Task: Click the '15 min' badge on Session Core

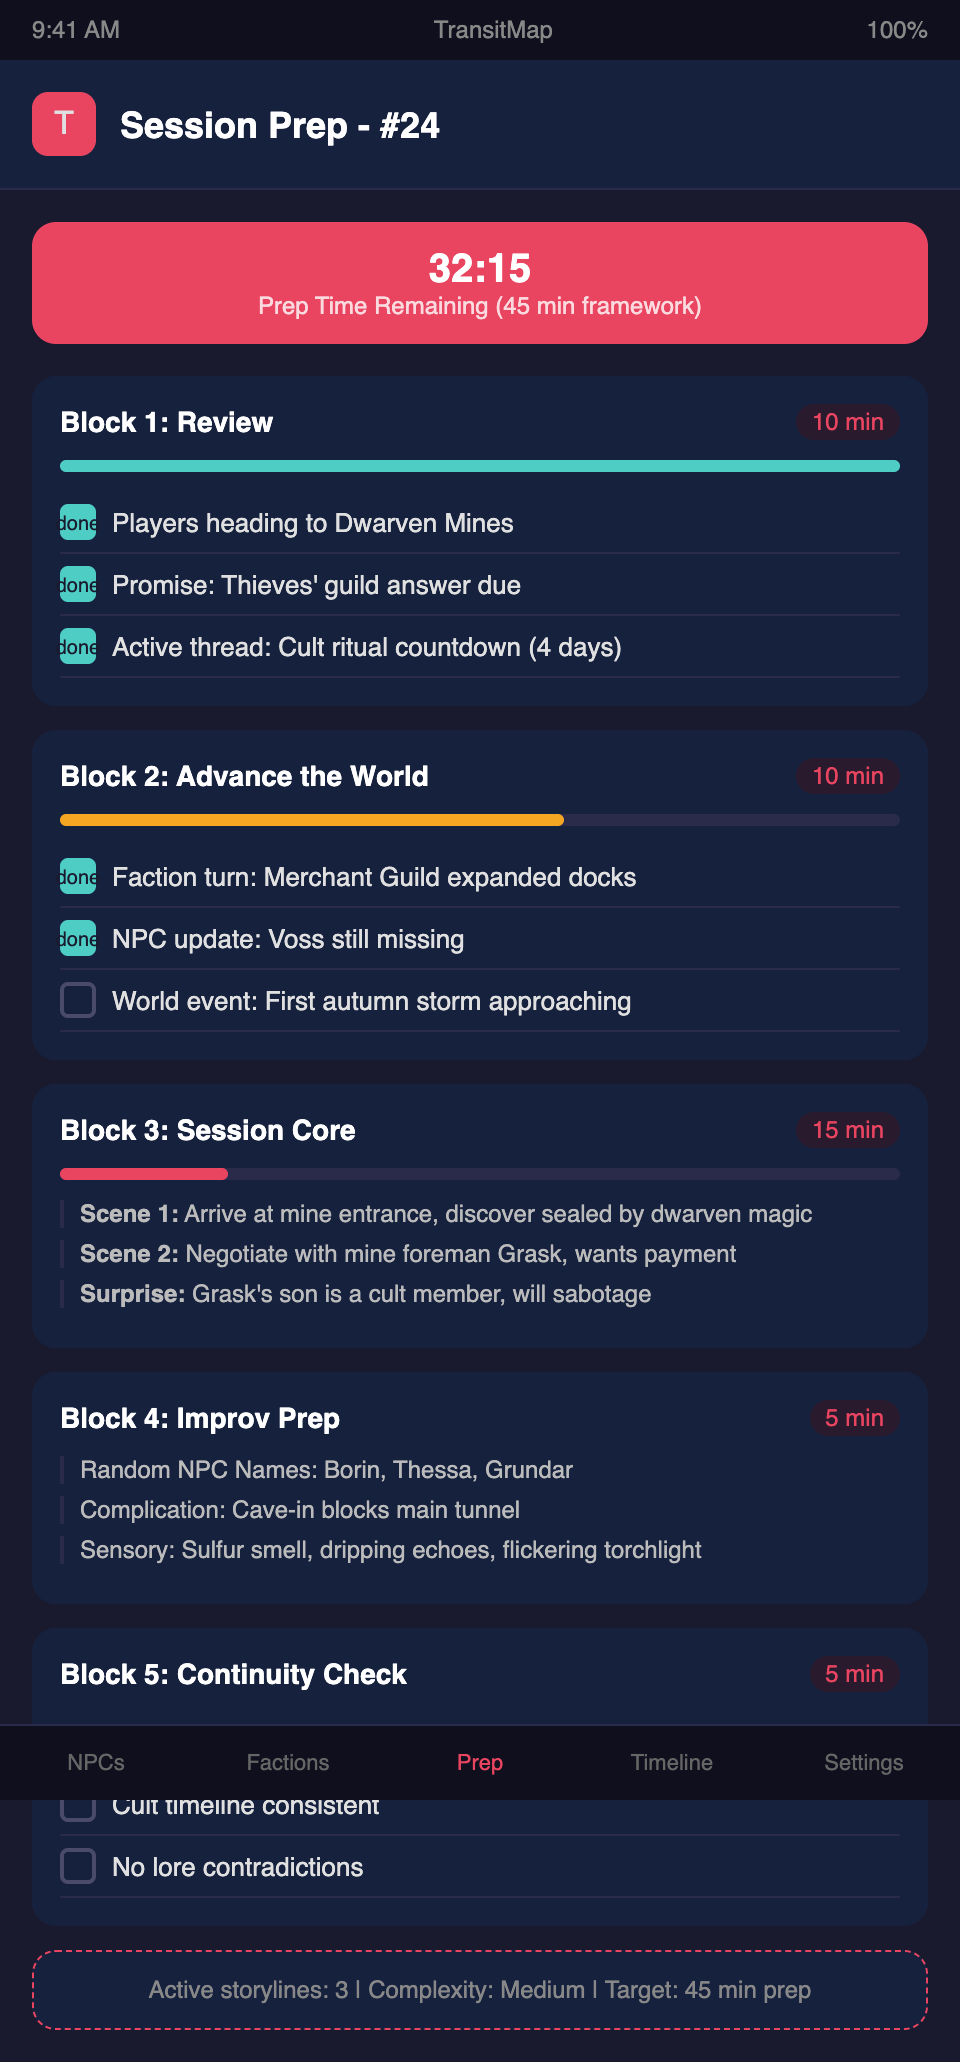Action: click(847, 1130)
